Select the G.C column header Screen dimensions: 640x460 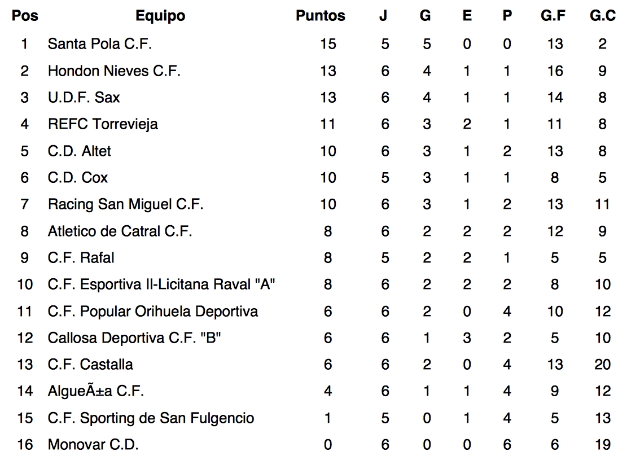tap(603, 16)
